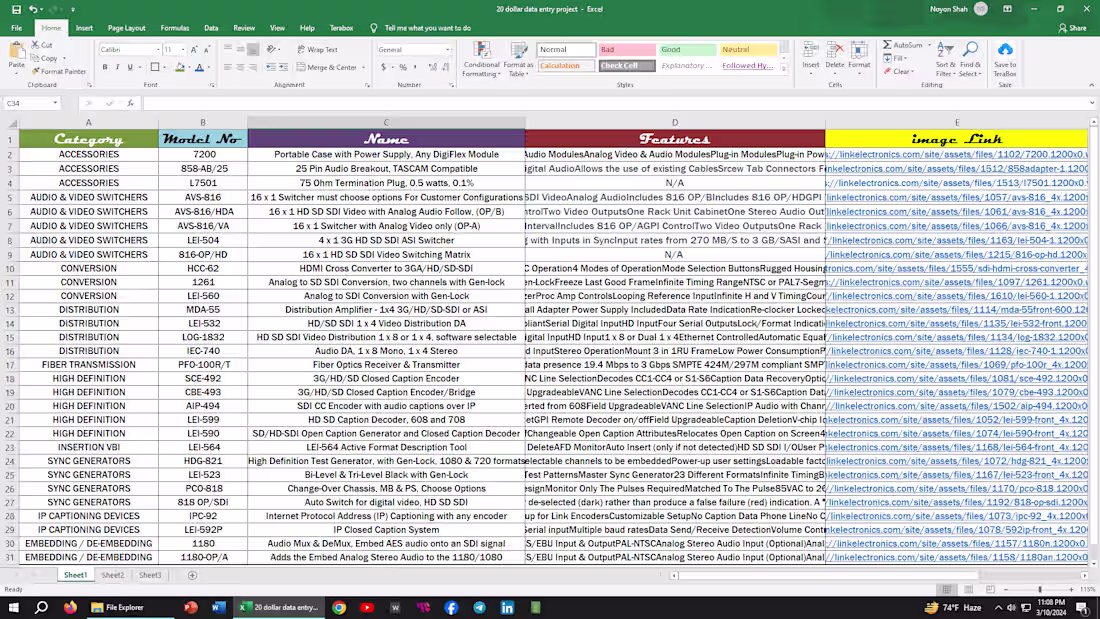This screenshot has width=1100, height=619.
Task: Toggle Bold formatting
Action: 104,67
